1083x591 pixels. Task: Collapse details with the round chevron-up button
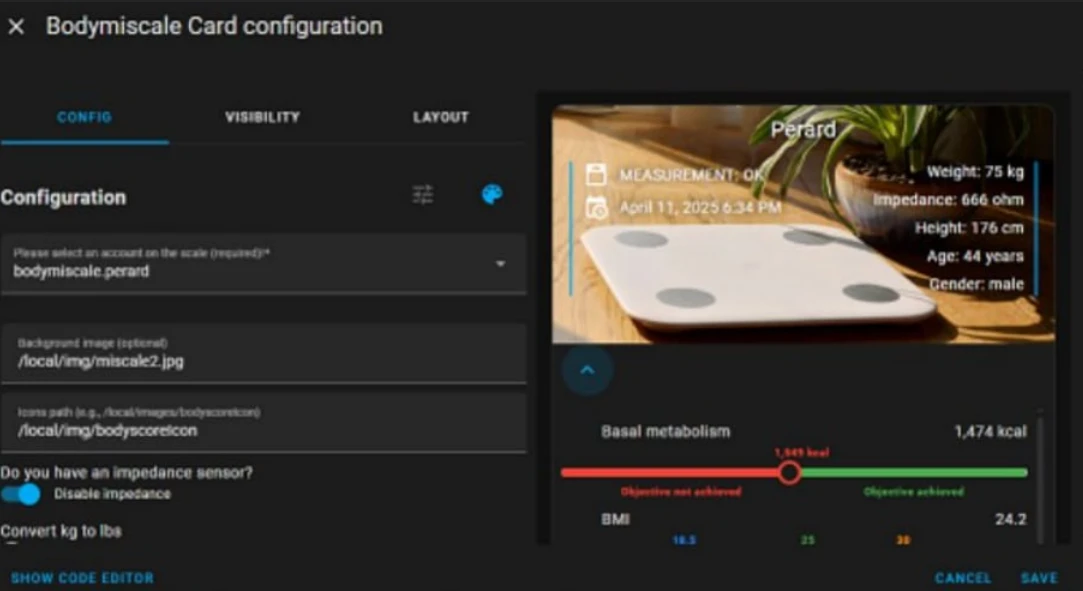coord(587,370)
